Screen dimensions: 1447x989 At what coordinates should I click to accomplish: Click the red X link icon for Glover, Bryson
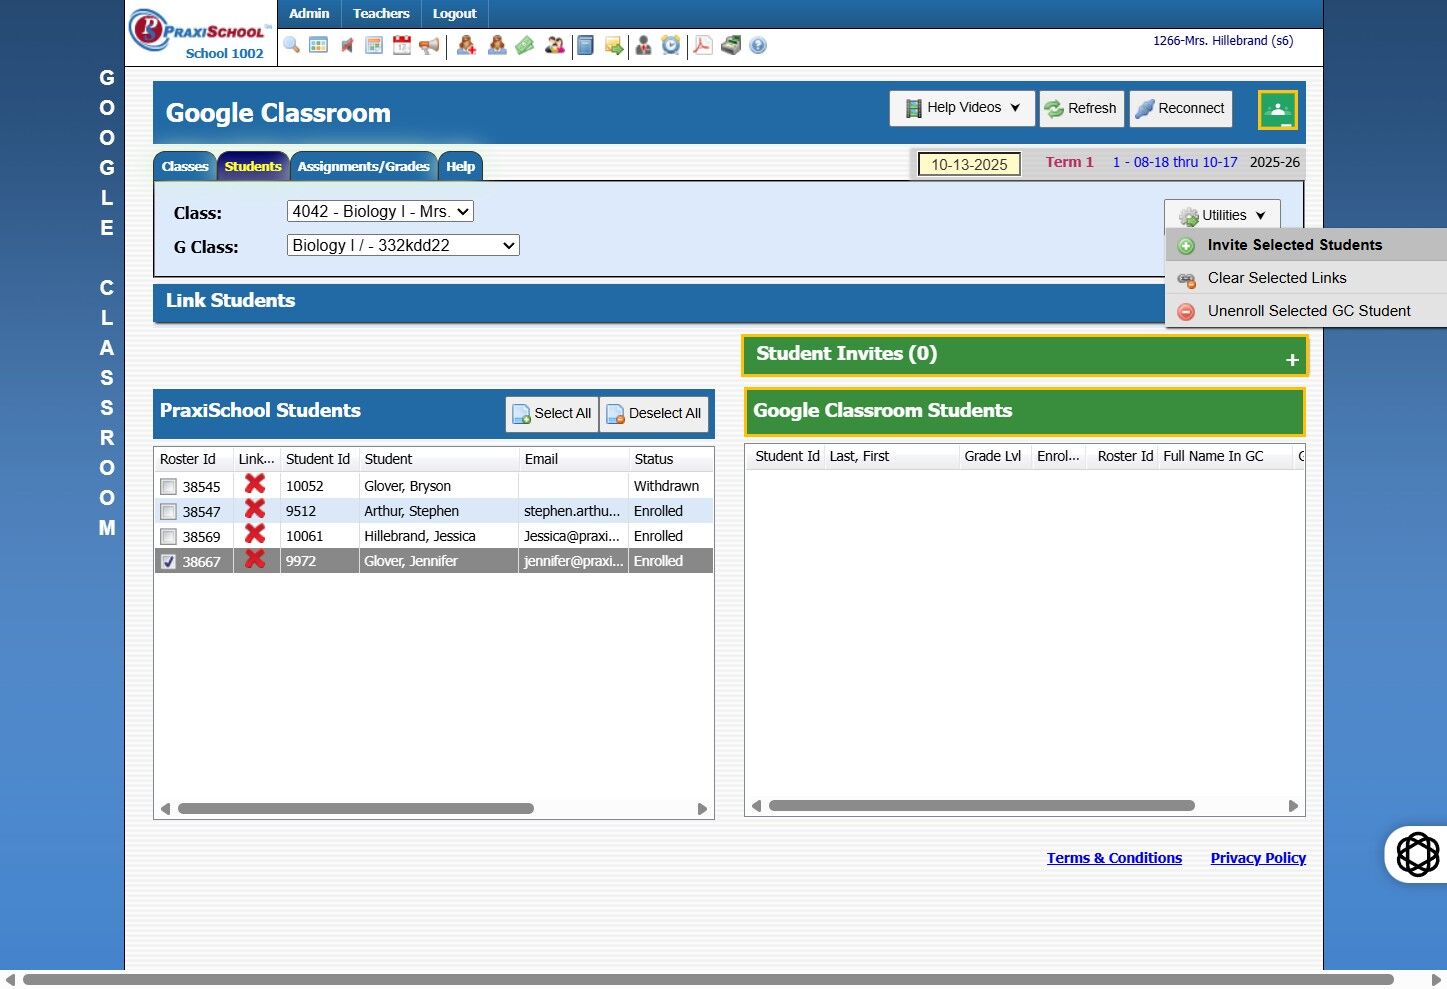coord(255,484)
